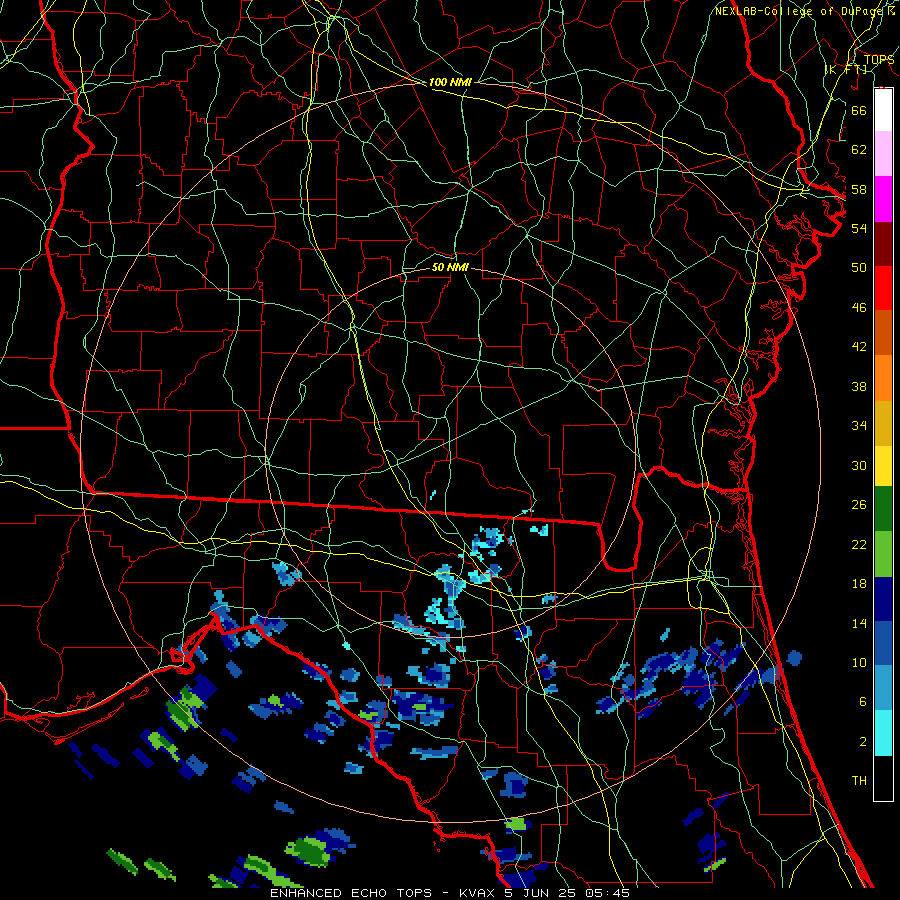This screenshot has width=900, height=900.
Task: Click the white swatch in the tops legend
Action: click(x=883, y=110)
